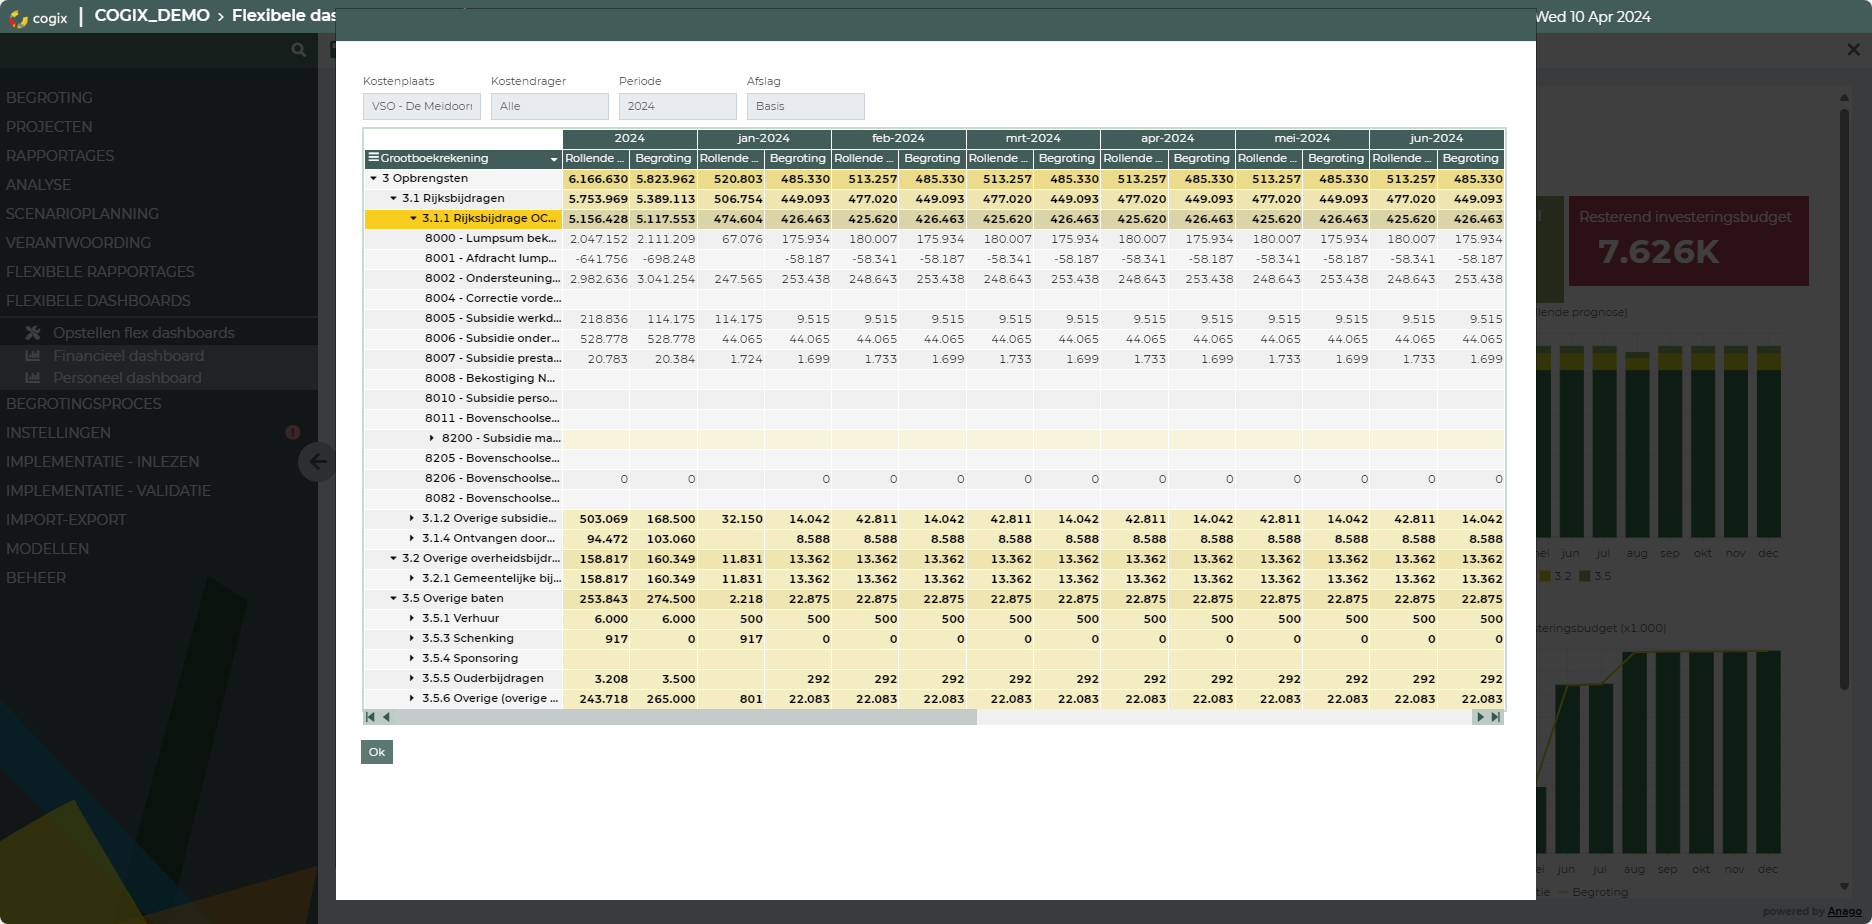Screen dimensions: 1872x924
Task: Click the sidebar search magnifier icon
Action: (298, 49)
